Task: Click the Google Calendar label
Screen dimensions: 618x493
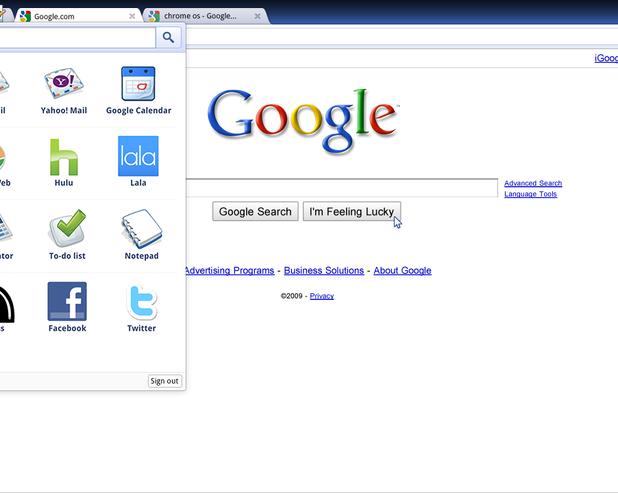Action: click(x=139, y=111)
